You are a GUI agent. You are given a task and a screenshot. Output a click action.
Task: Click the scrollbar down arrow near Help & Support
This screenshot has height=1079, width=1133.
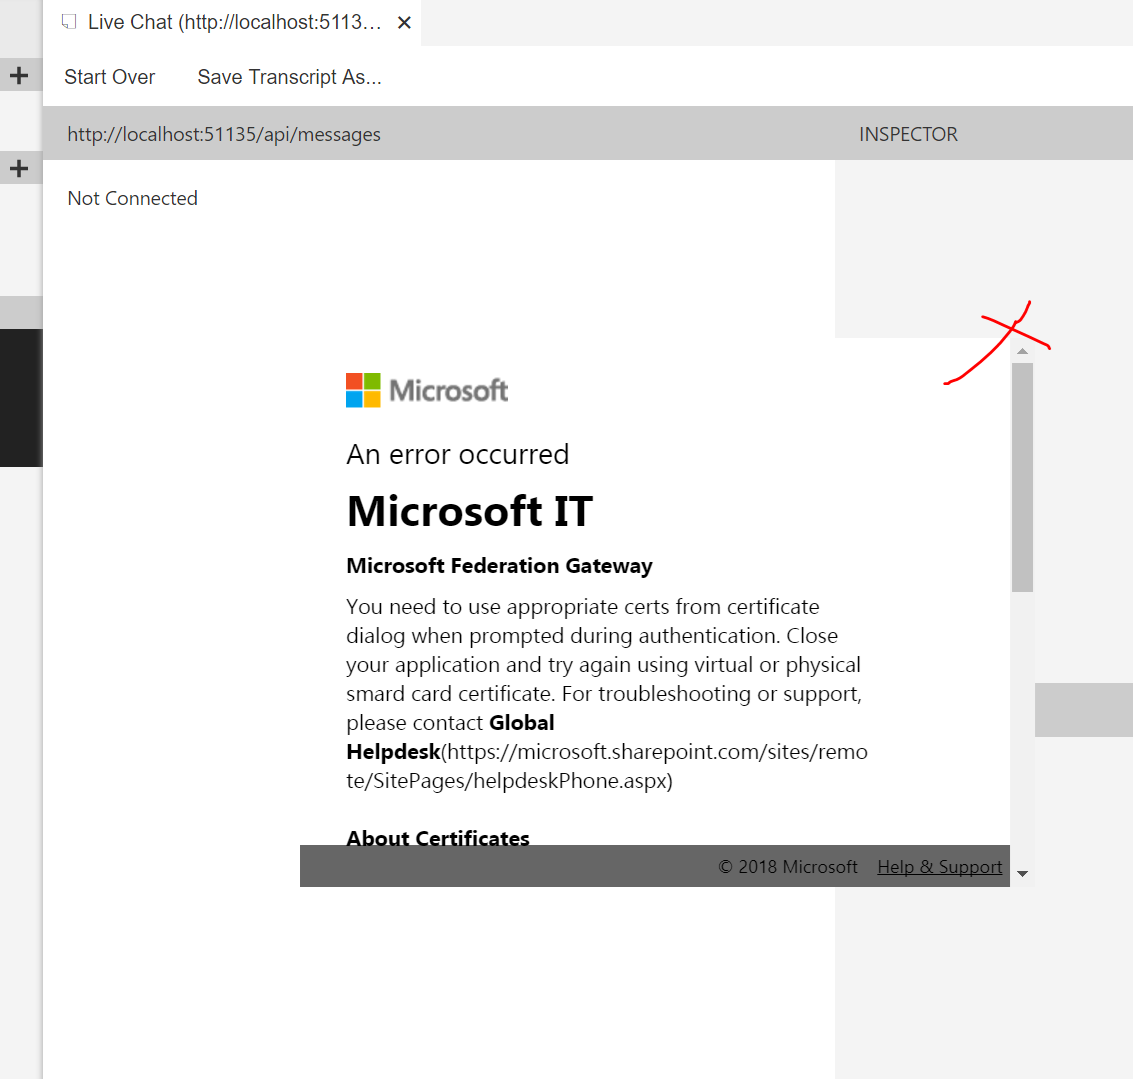(1022, 873)
